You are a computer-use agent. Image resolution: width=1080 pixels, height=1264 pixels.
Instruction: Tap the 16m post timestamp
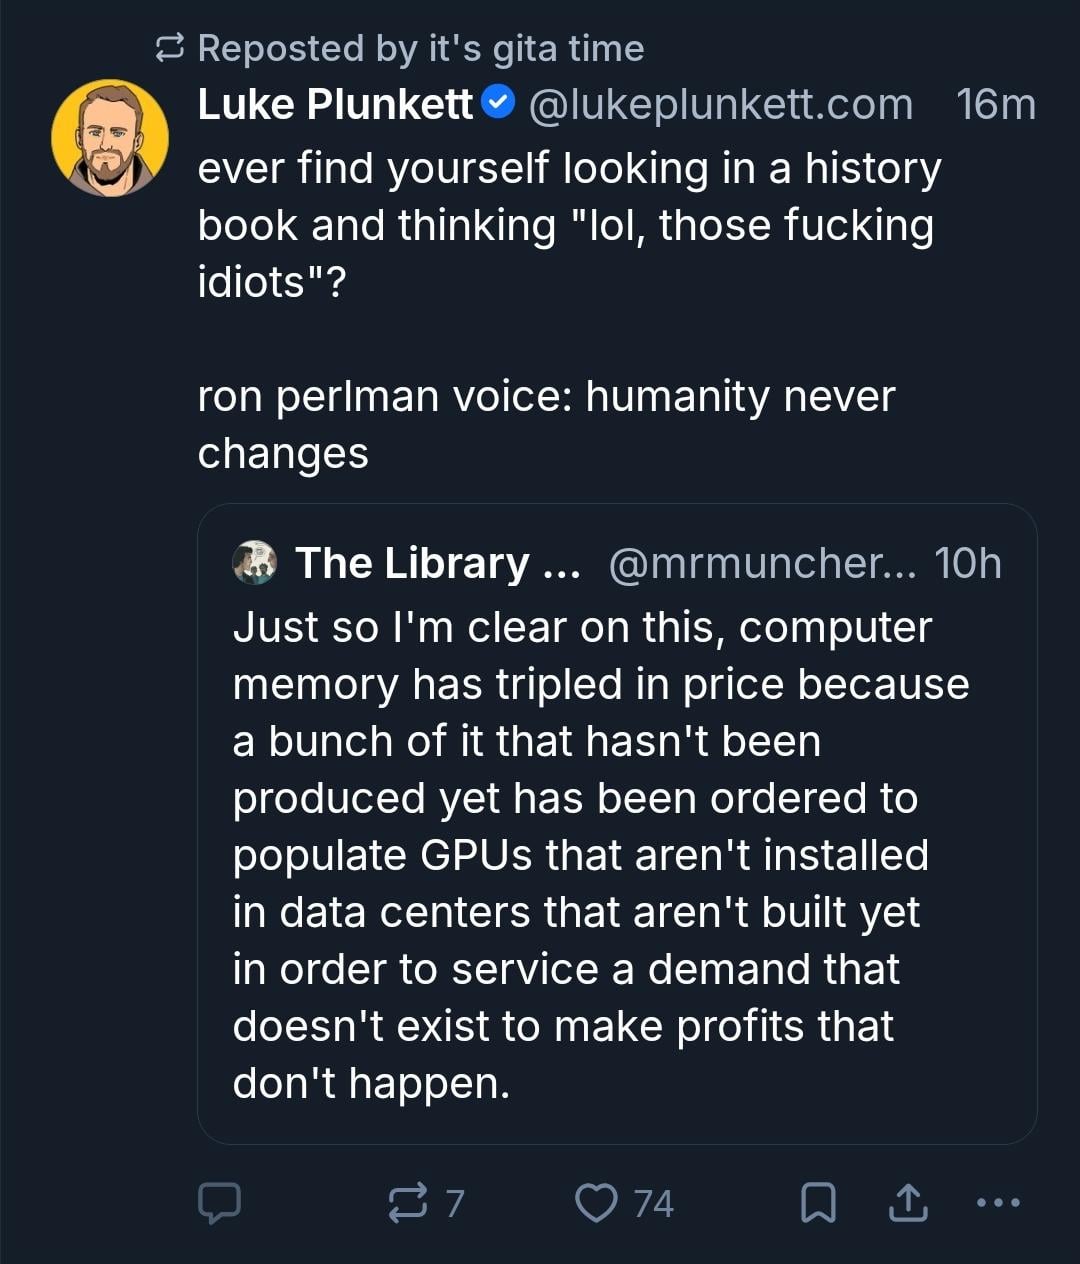tap(995, 104)
